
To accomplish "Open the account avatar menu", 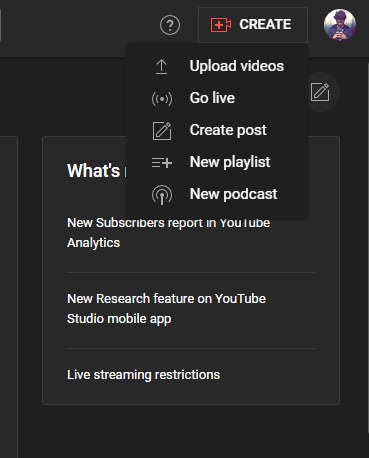I will [340, 25].
